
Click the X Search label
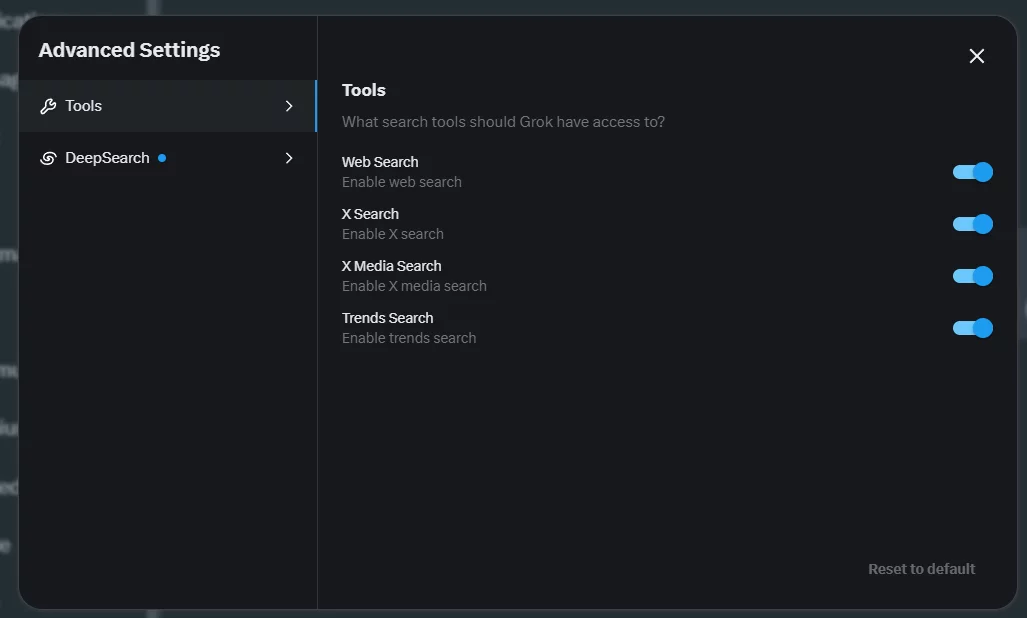(x=370, y=214)
